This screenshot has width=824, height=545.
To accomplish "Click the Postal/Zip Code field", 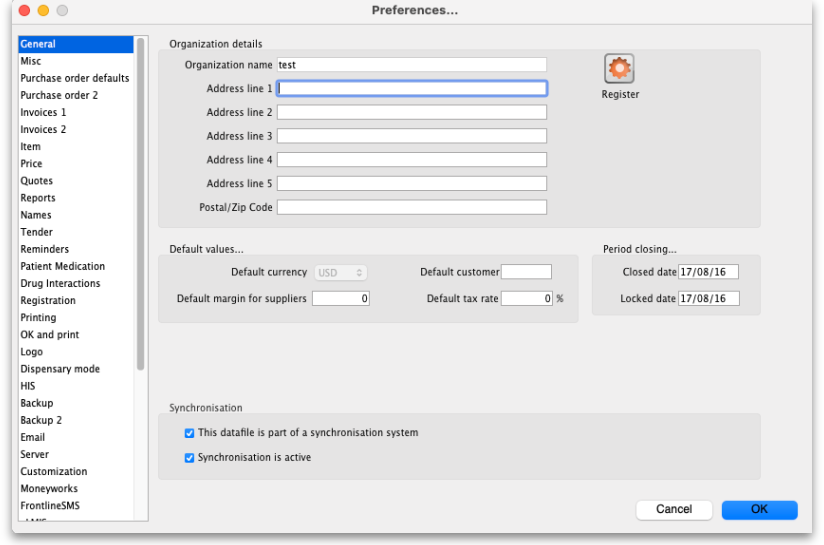I will 411,208.
